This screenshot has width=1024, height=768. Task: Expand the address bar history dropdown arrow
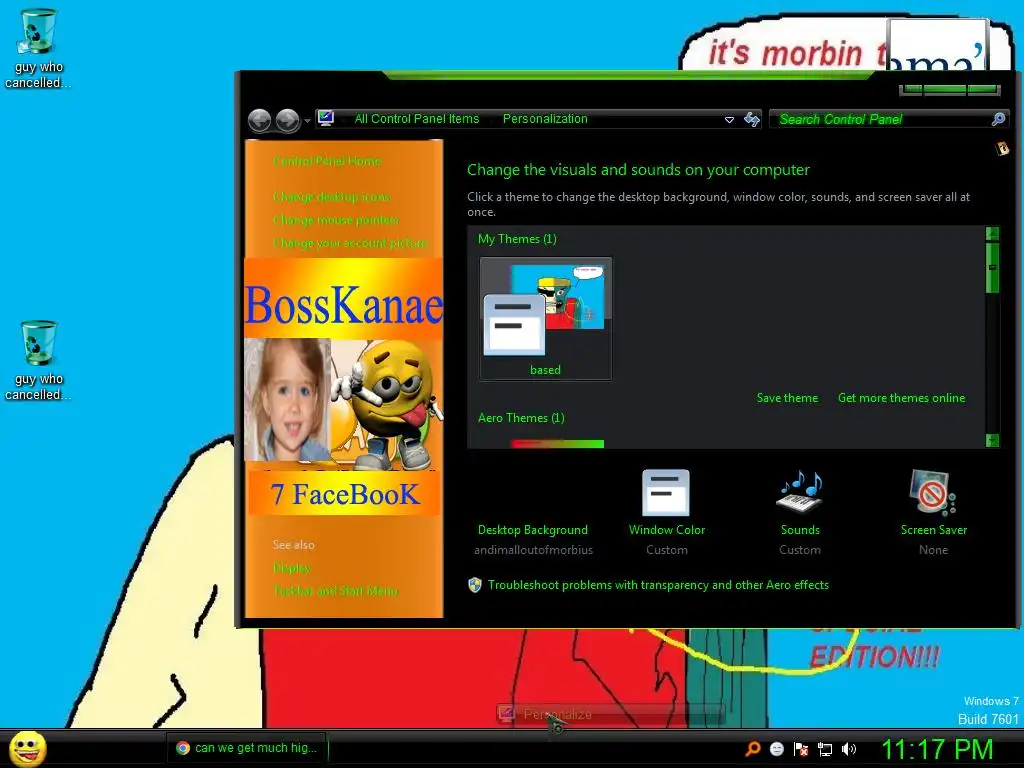(x=729, y=120)
